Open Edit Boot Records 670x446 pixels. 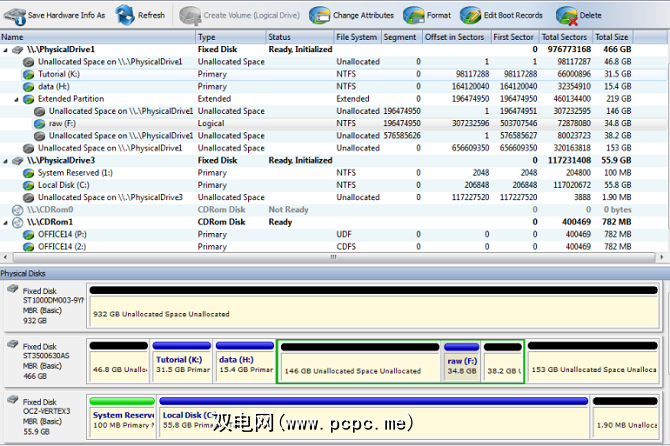click(x=470, y=15)
